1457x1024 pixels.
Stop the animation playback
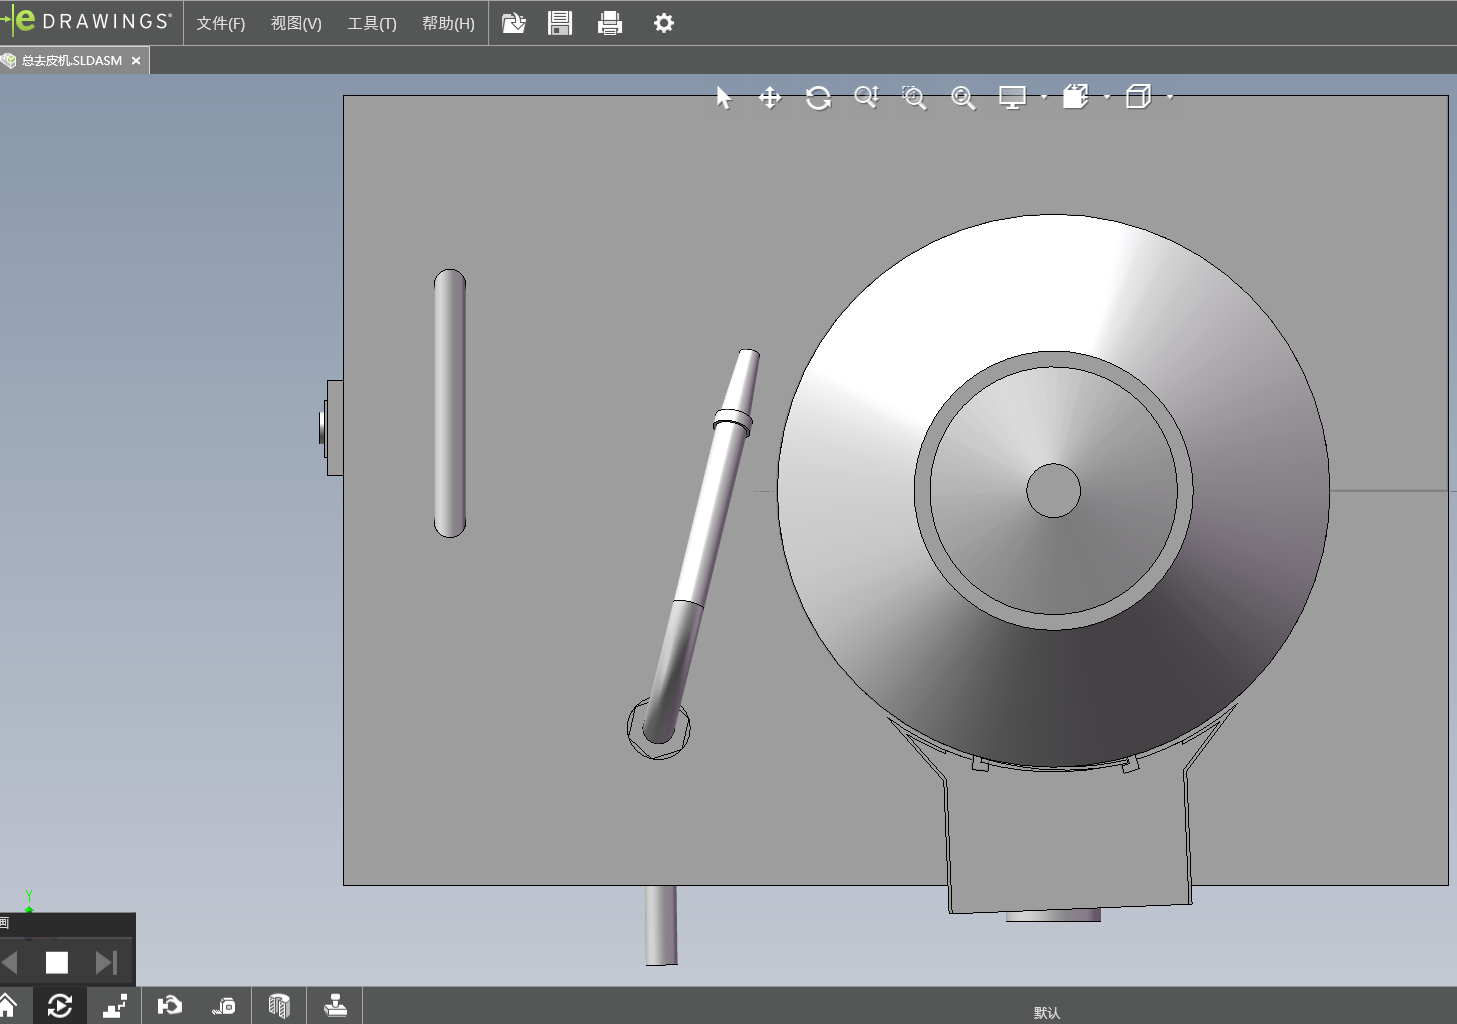[57, 962]
